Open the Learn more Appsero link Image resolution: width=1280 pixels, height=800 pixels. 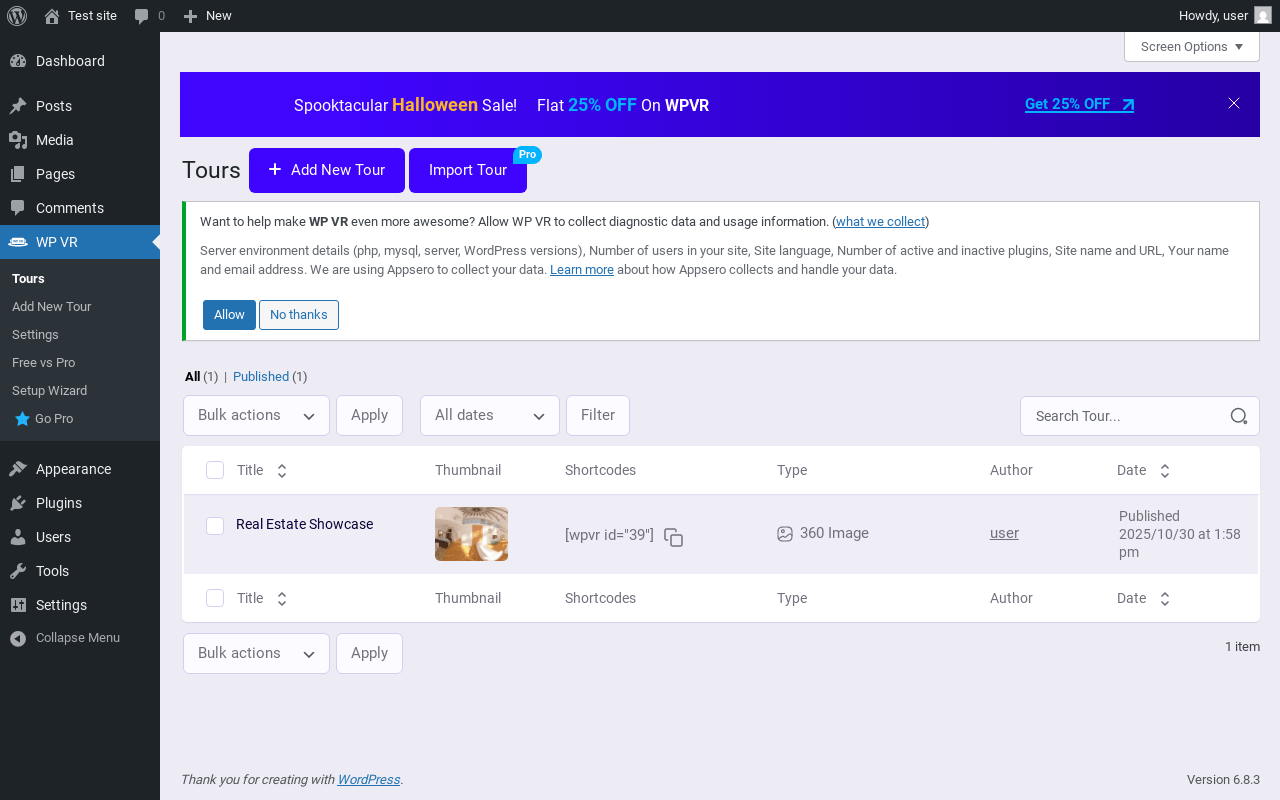(582, 270)
